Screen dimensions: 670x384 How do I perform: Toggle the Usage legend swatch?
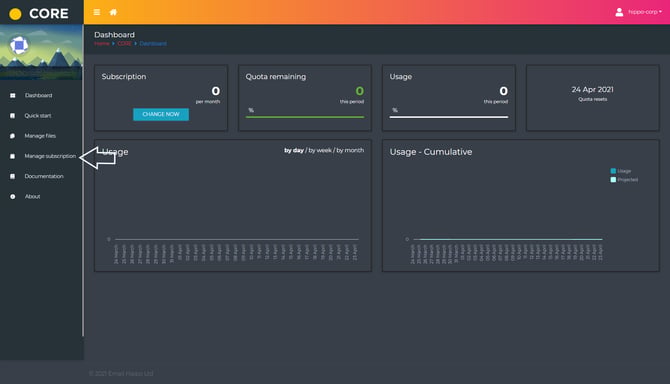[613, 171]
